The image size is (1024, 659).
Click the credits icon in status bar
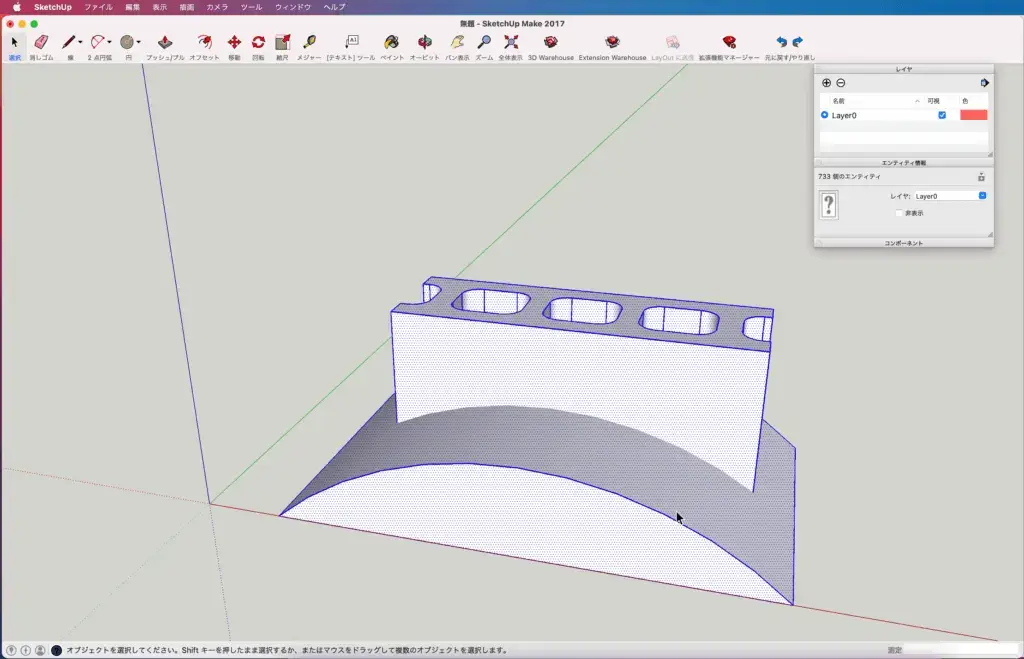[x=25, y=650]
